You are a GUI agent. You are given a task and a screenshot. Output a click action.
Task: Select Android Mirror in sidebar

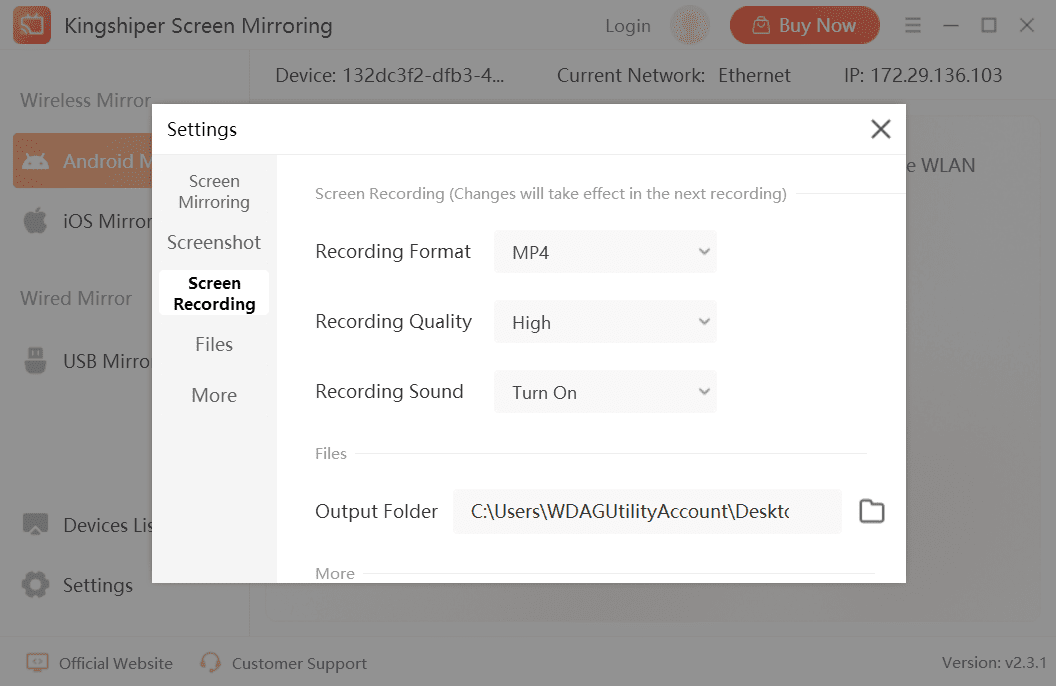coord(82,161)
